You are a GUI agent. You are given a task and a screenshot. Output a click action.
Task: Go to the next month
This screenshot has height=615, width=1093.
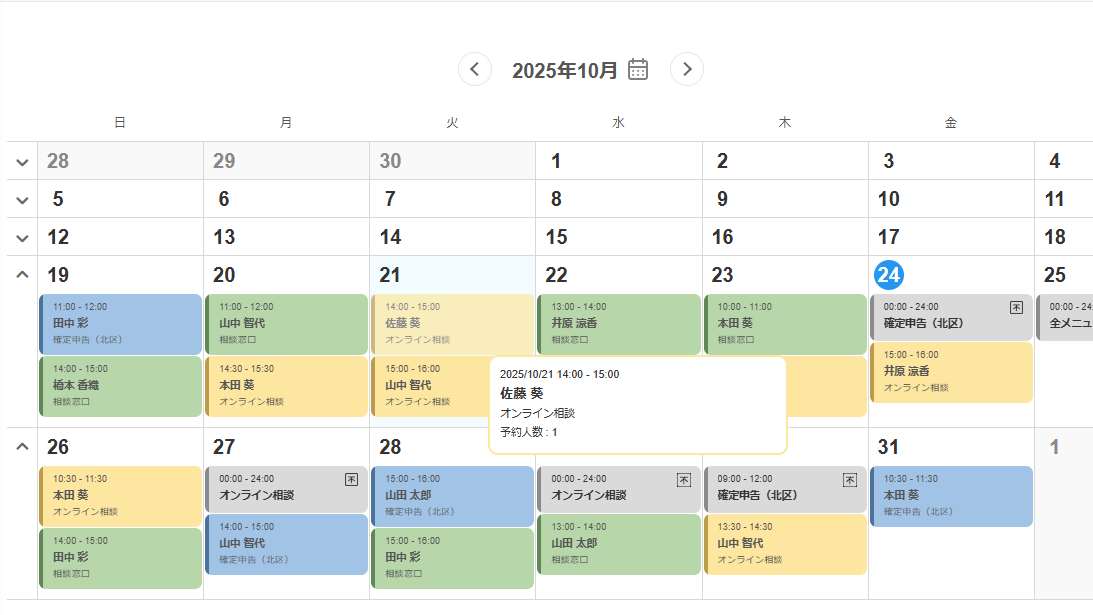click(x=687, y=69)
